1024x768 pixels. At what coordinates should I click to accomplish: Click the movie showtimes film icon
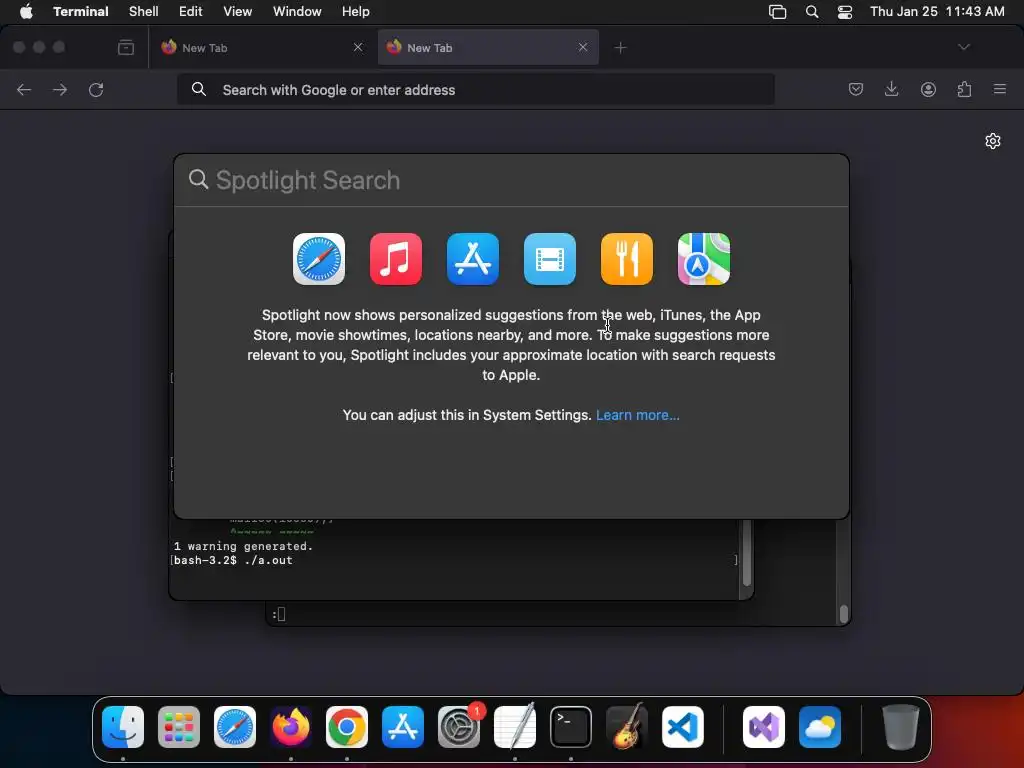[x=550, y=259]
